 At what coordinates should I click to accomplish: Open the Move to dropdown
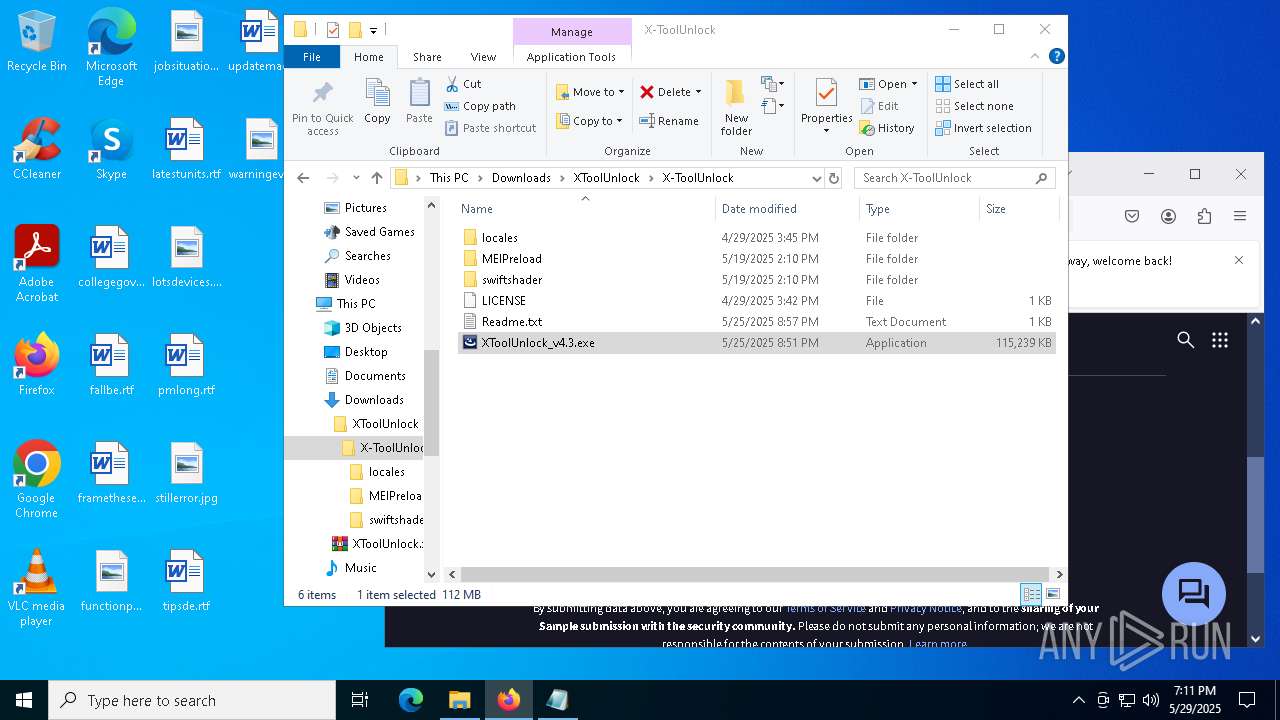(590, 92)
